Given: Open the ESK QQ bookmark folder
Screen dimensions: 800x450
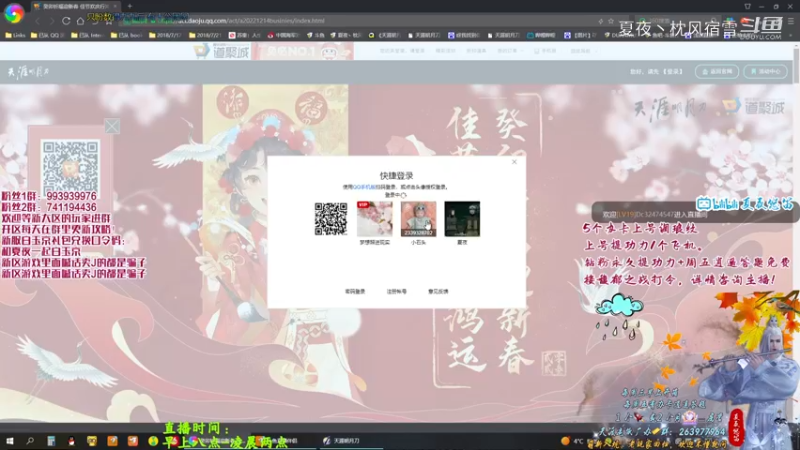Looking at the screenshot, I should pos(47,35).
